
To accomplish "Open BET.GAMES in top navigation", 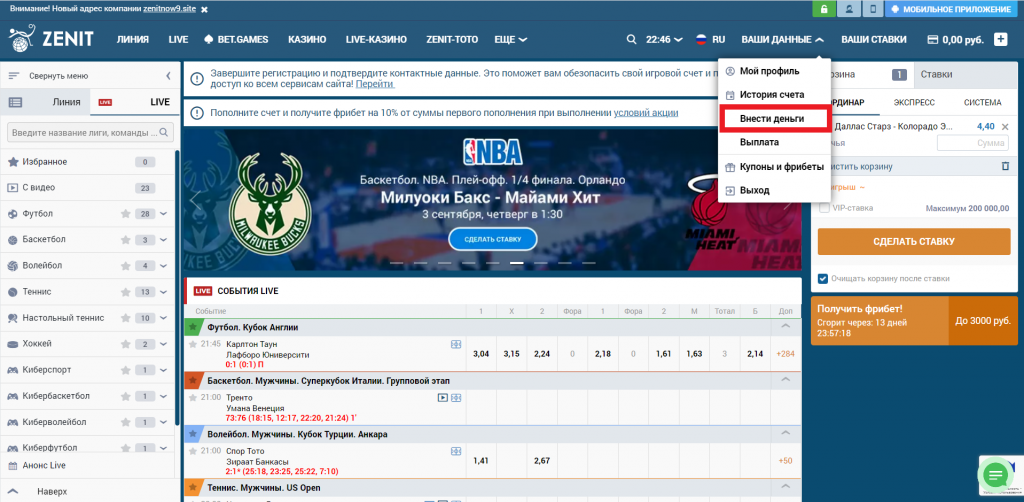I will [x=236, y=39].
